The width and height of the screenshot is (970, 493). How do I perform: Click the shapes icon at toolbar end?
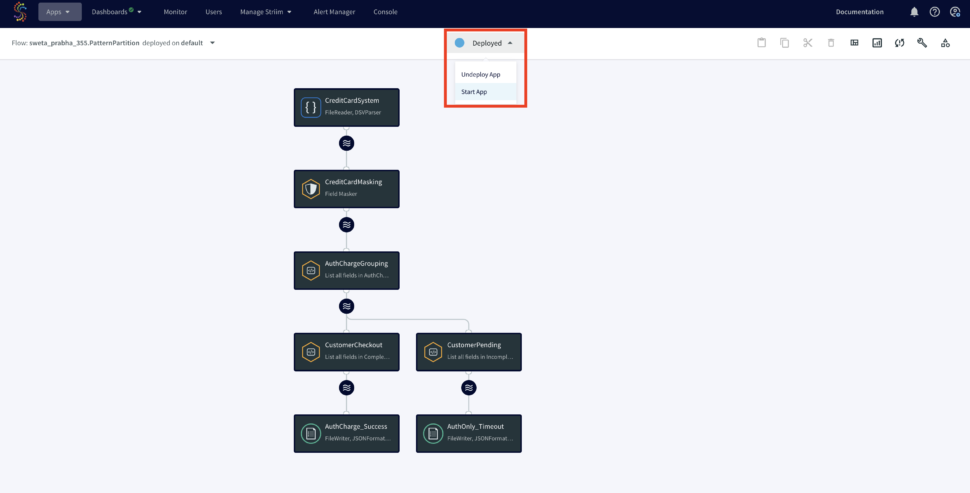(945, 43)
